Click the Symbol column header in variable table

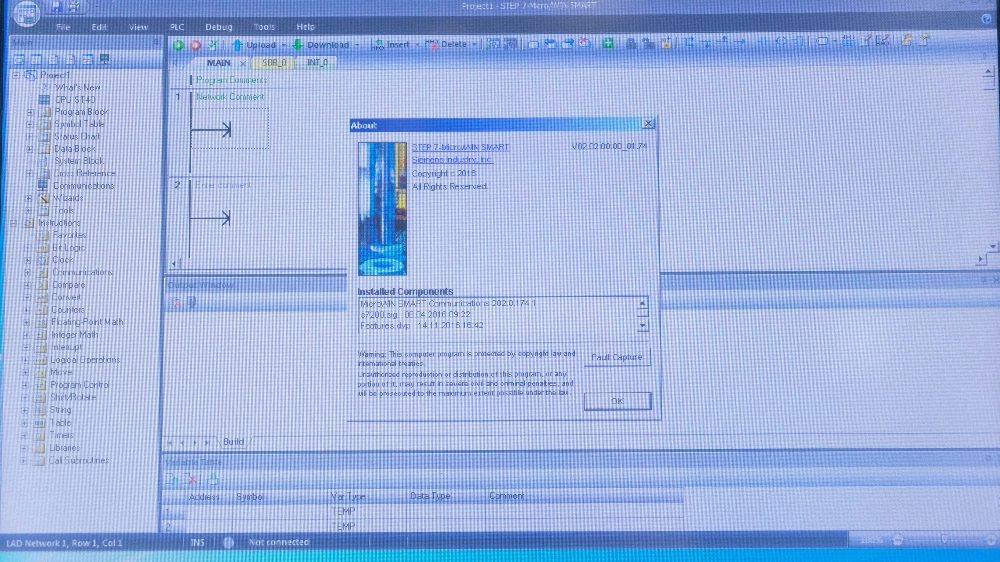coord(251,496)
